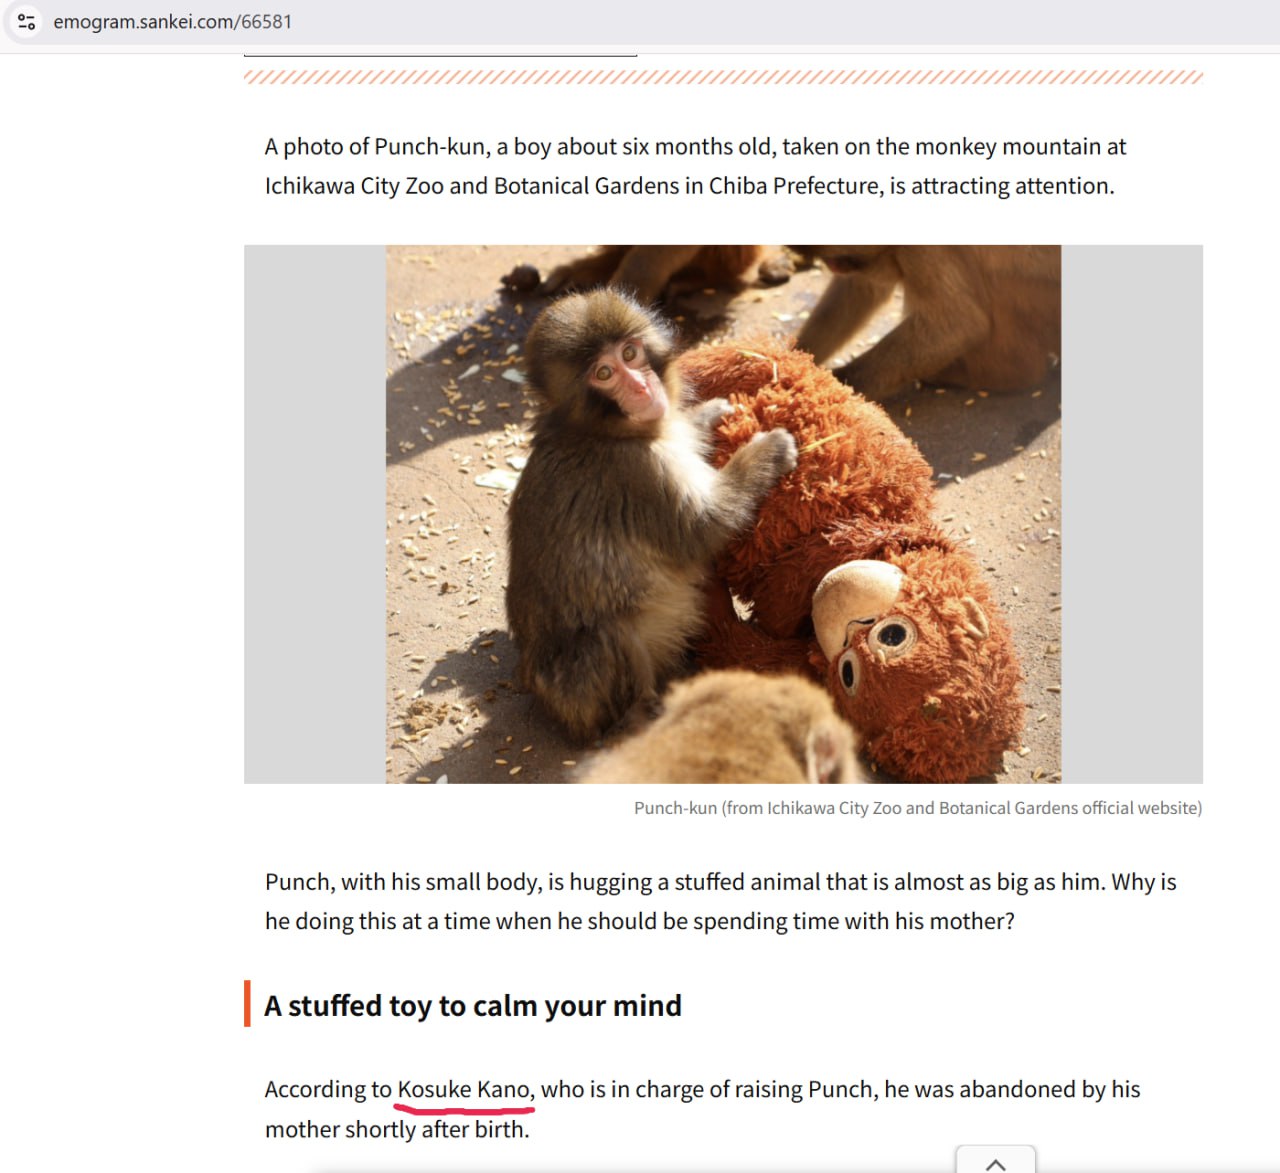This screenshot has width=1280, height=1173.
Task: Click the orange hatched divider line
Action: [x=723, y=77]
